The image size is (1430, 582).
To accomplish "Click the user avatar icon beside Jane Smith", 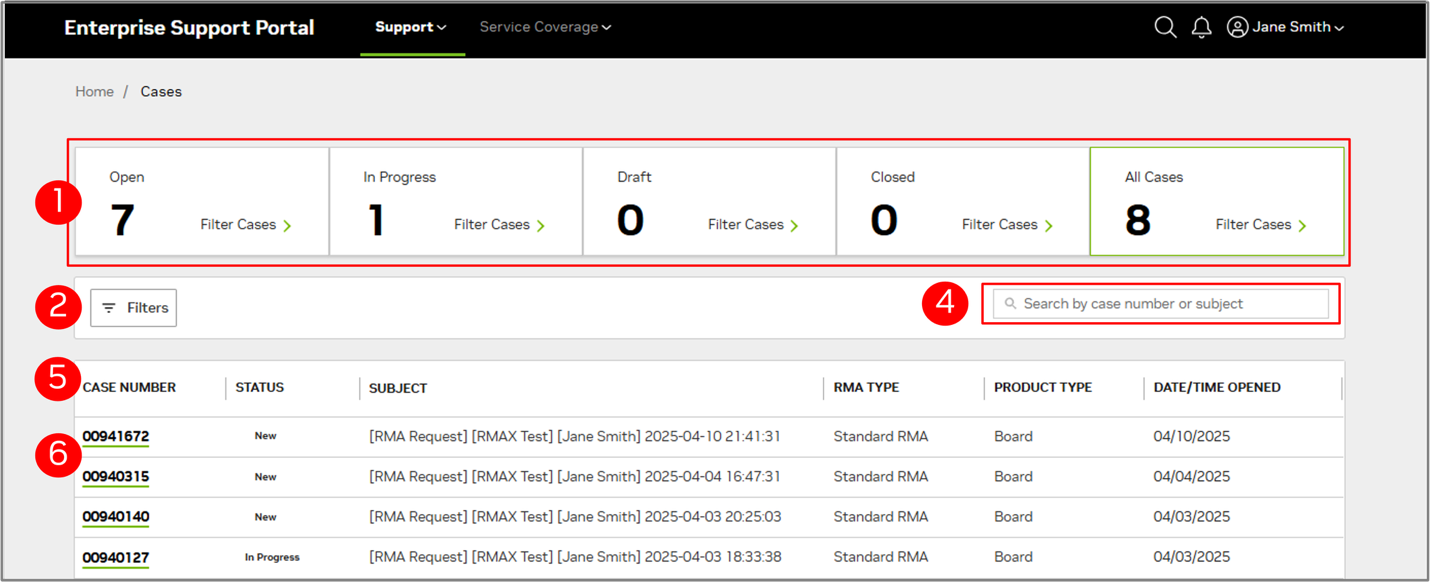I will (x=1237, y=28).
